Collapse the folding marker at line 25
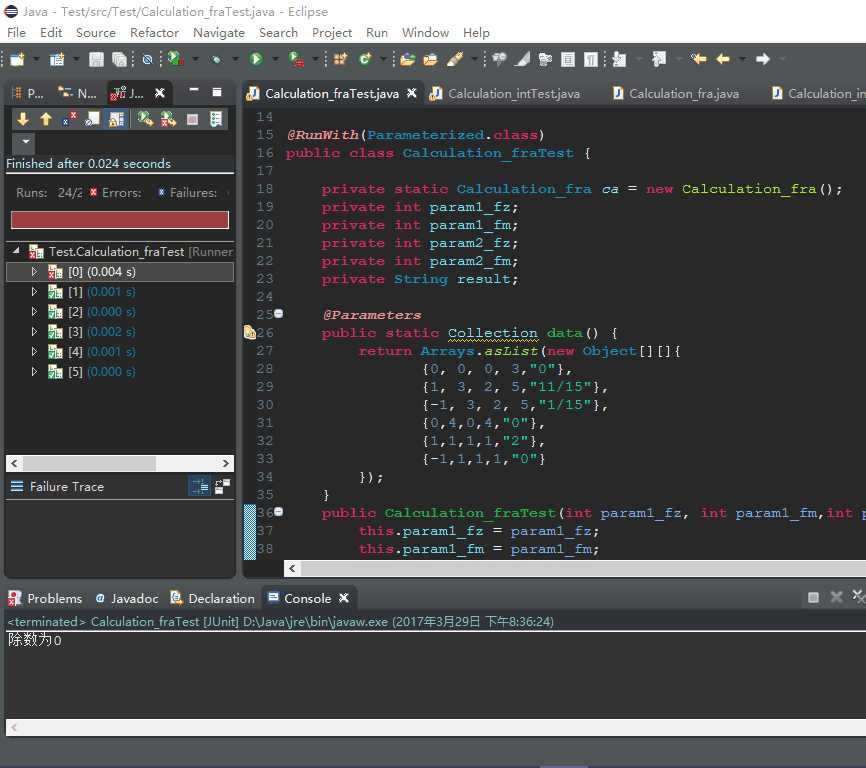The width and height of the screenshot is (866, 768). pyautogui.click(x=279, y=313)
